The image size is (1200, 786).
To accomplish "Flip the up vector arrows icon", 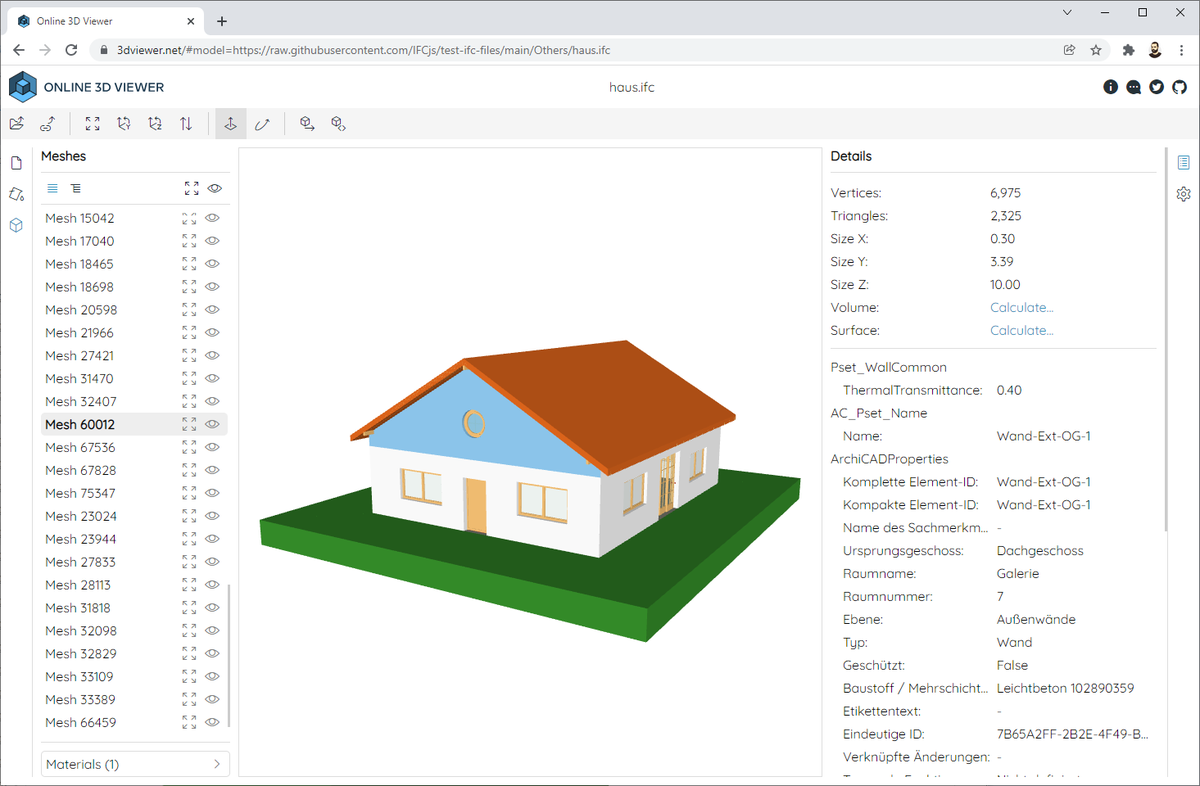I will (x=186, y=124).
